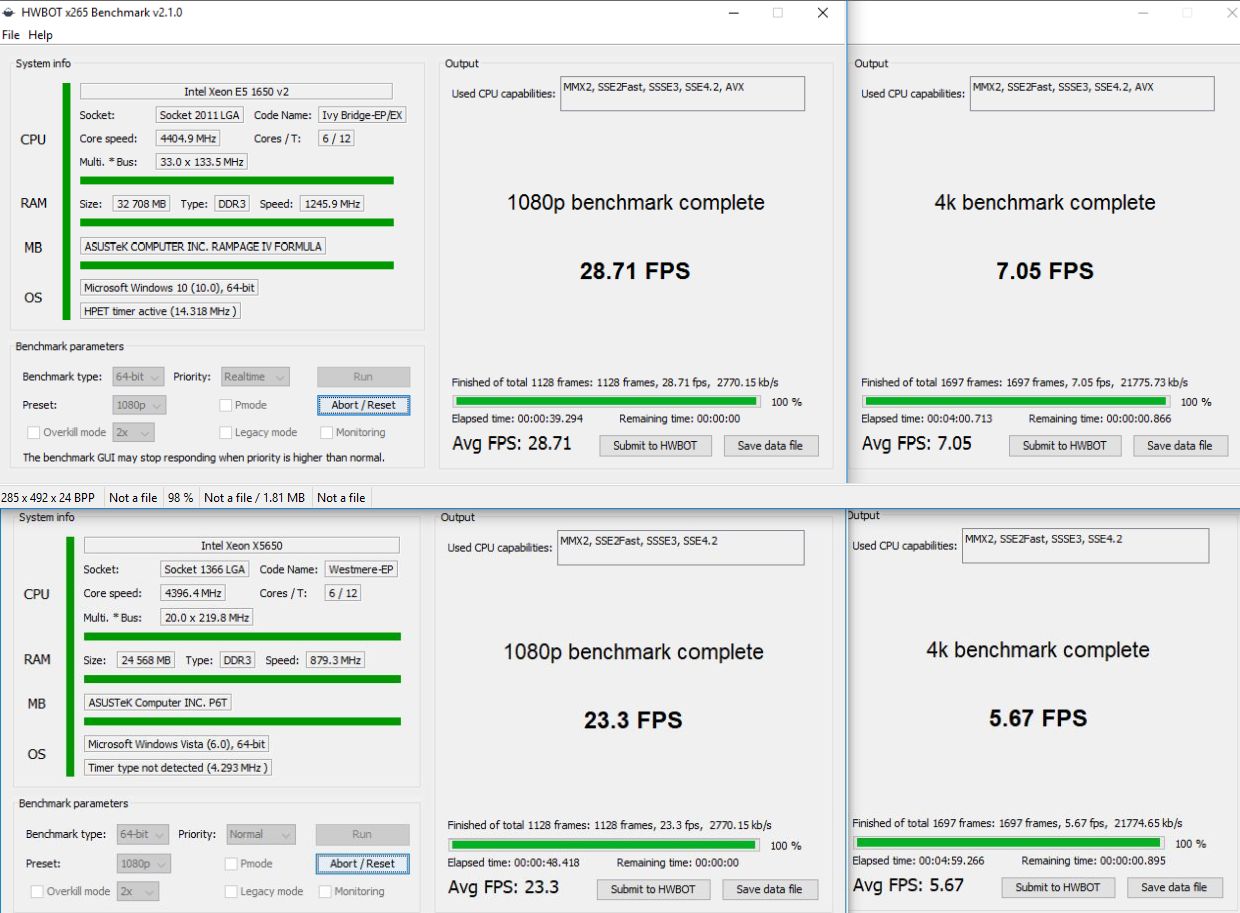Select the Ivy Bridge-EP/EX code name
This screenshot has height=913, width=1240.
point(362,115)
